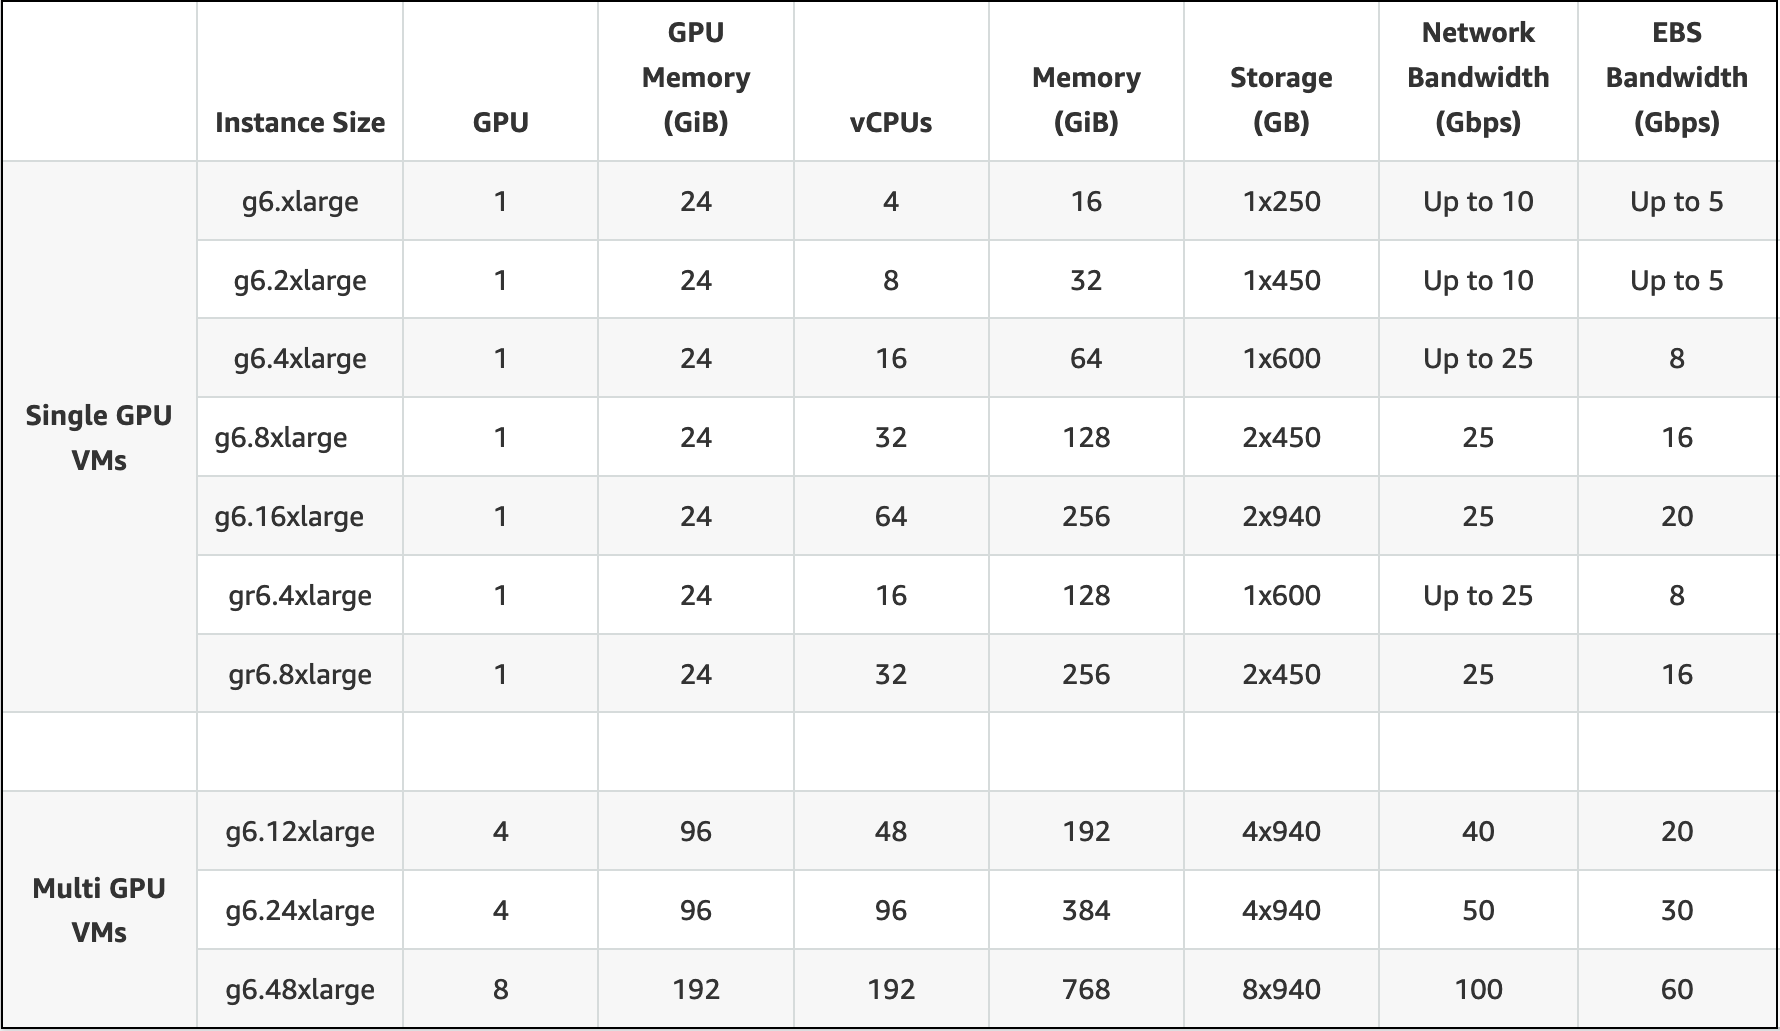Select the g6.xlarge instance size cell
This screenshot has height=1031, width=1780.
click(300, 201)
